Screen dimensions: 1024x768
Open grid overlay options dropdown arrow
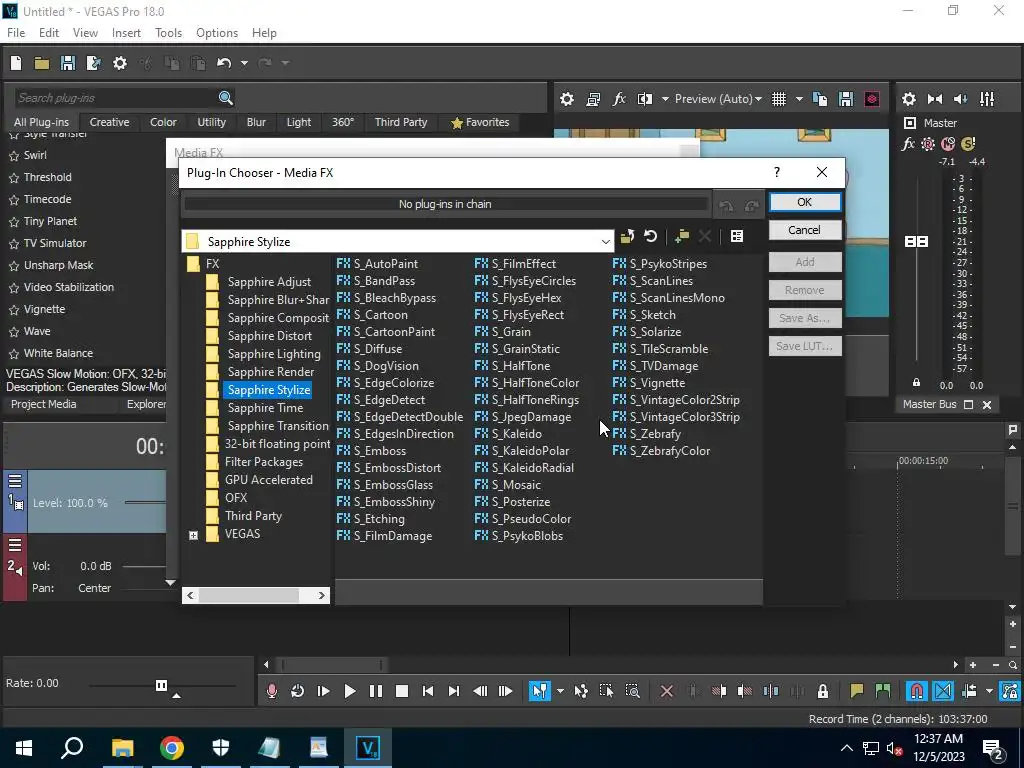[799, 99]
